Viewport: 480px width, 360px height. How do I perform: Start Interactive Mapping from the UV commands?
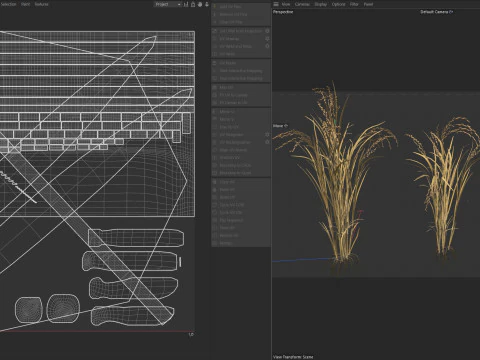[241, 71]
